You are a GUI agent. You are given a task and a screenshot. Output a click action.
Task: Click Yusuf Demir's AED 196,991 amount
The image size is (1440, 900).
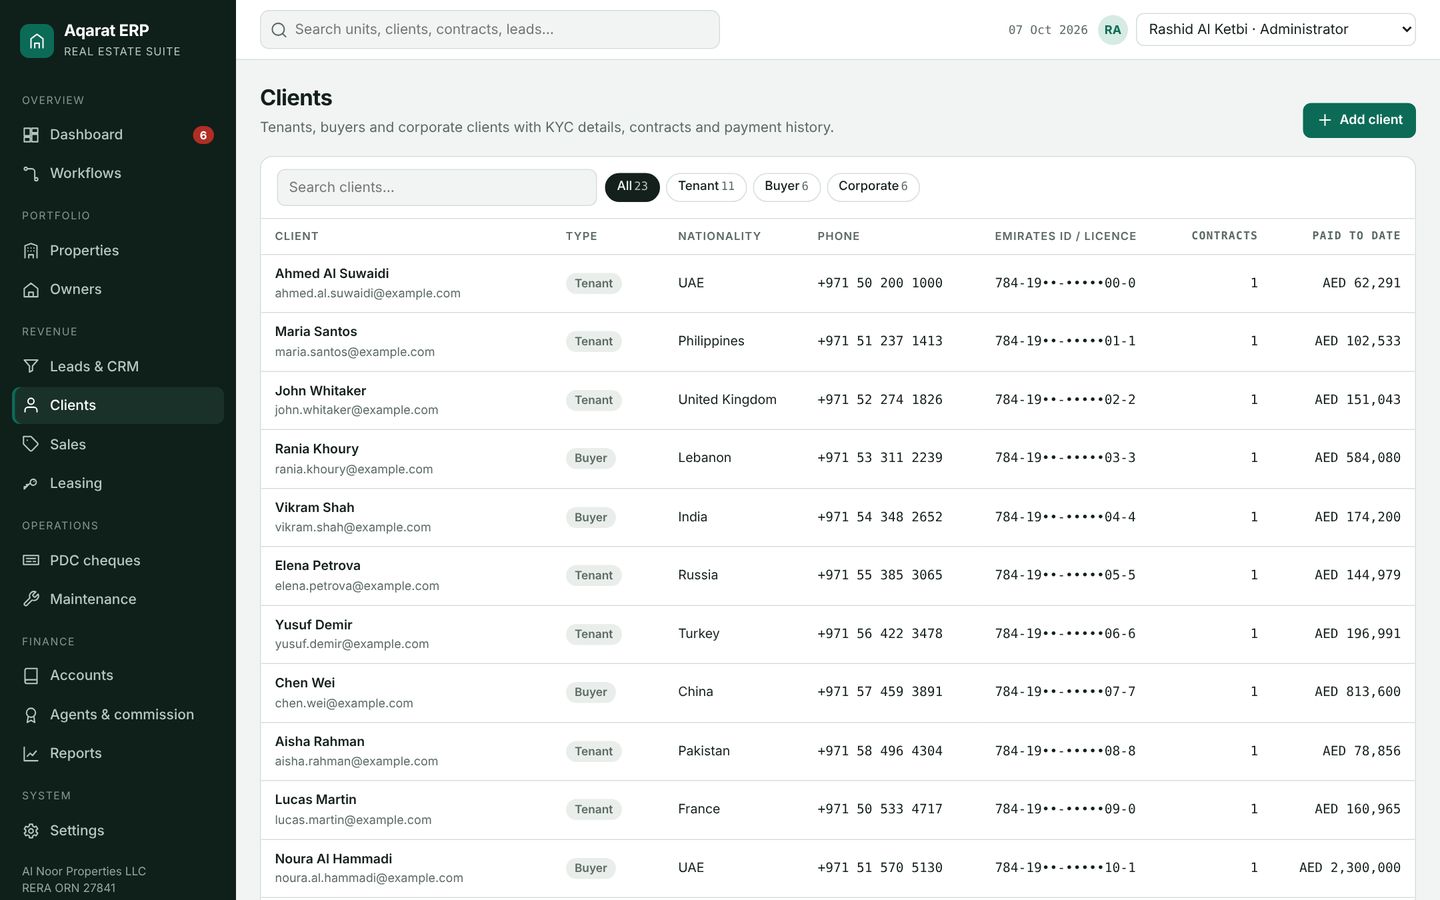1357,634
